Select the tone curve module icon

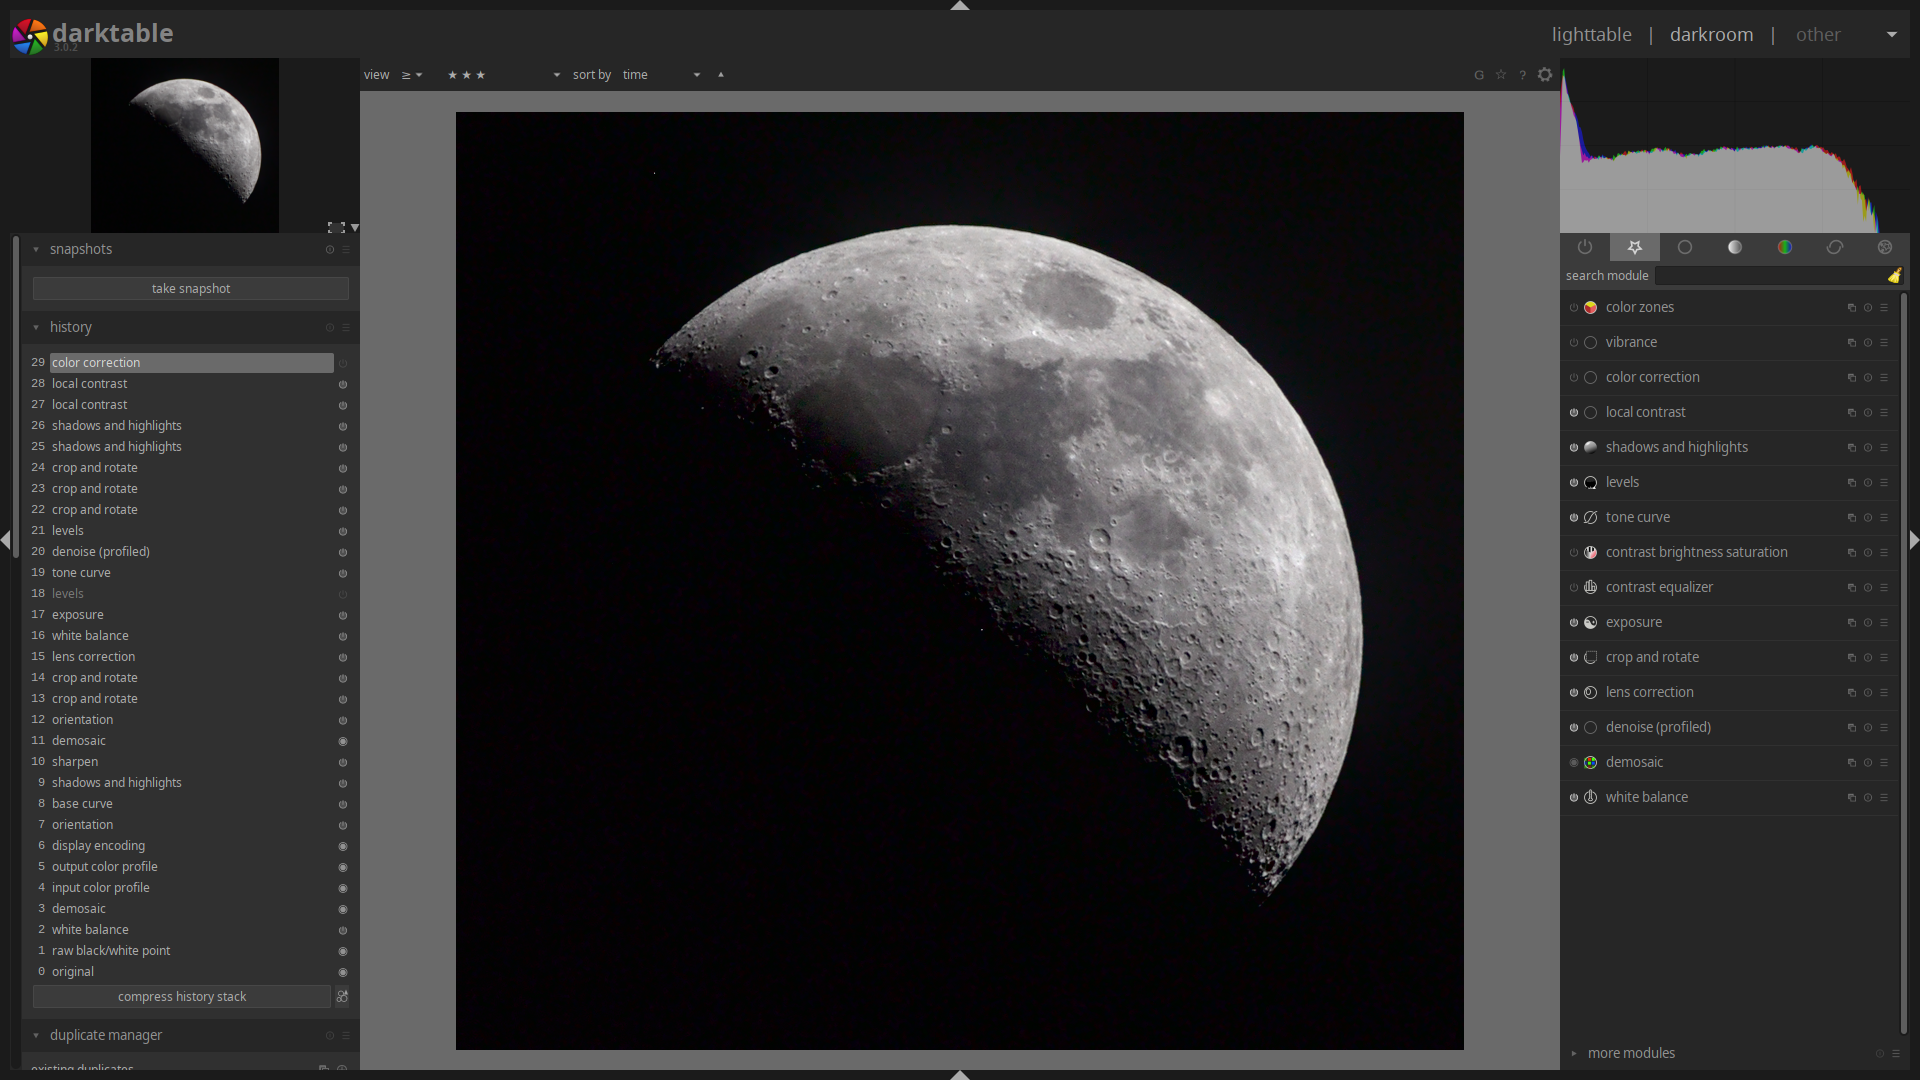(x=1592, y=517)
